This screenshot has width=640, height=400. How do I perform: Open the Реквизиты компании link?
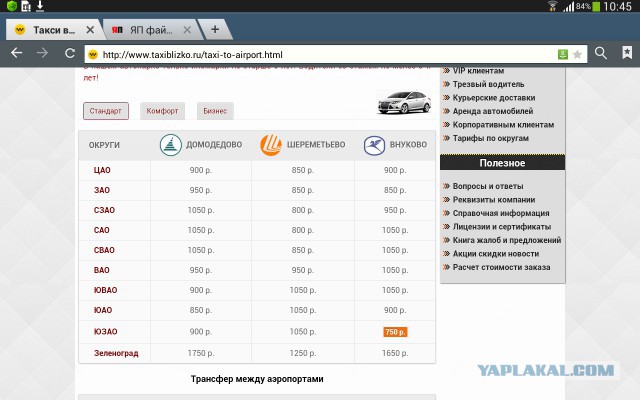pos(494,200)
